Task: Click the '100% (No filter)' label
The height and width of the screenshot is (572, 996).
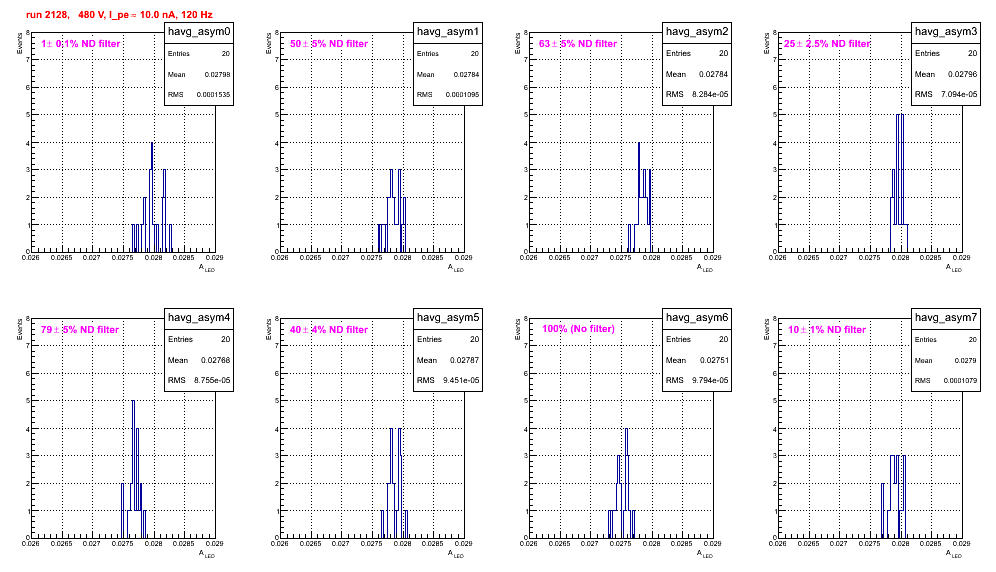Action: click(x=578, y=329)
